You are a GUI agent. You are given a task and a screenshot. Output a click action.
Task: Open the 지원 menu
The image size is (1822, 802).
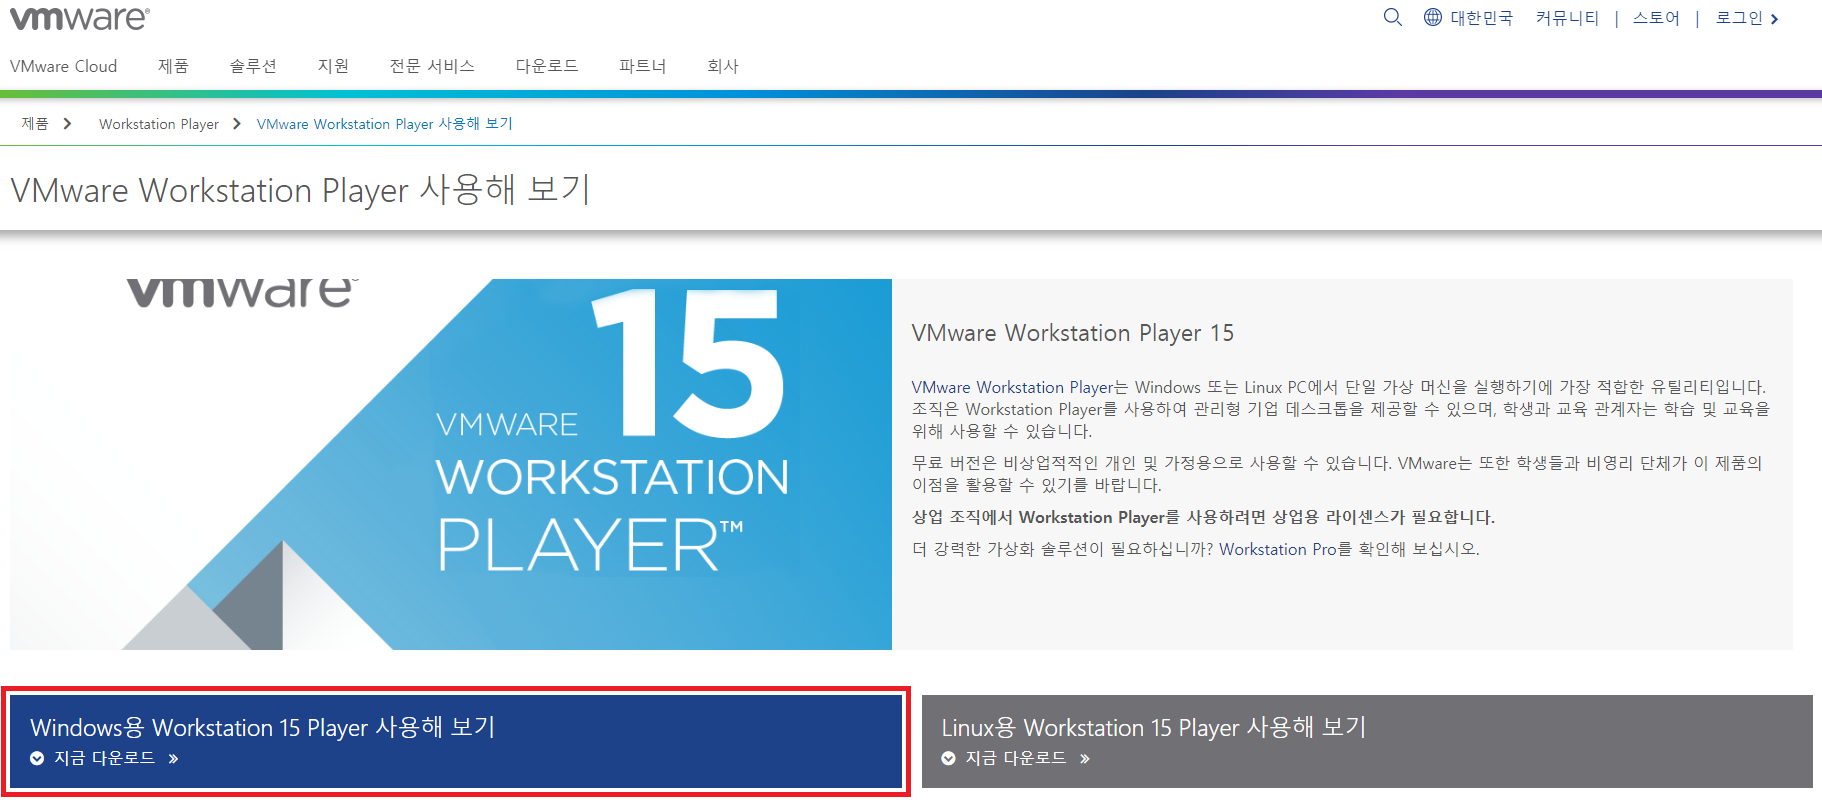pos(333,66)
